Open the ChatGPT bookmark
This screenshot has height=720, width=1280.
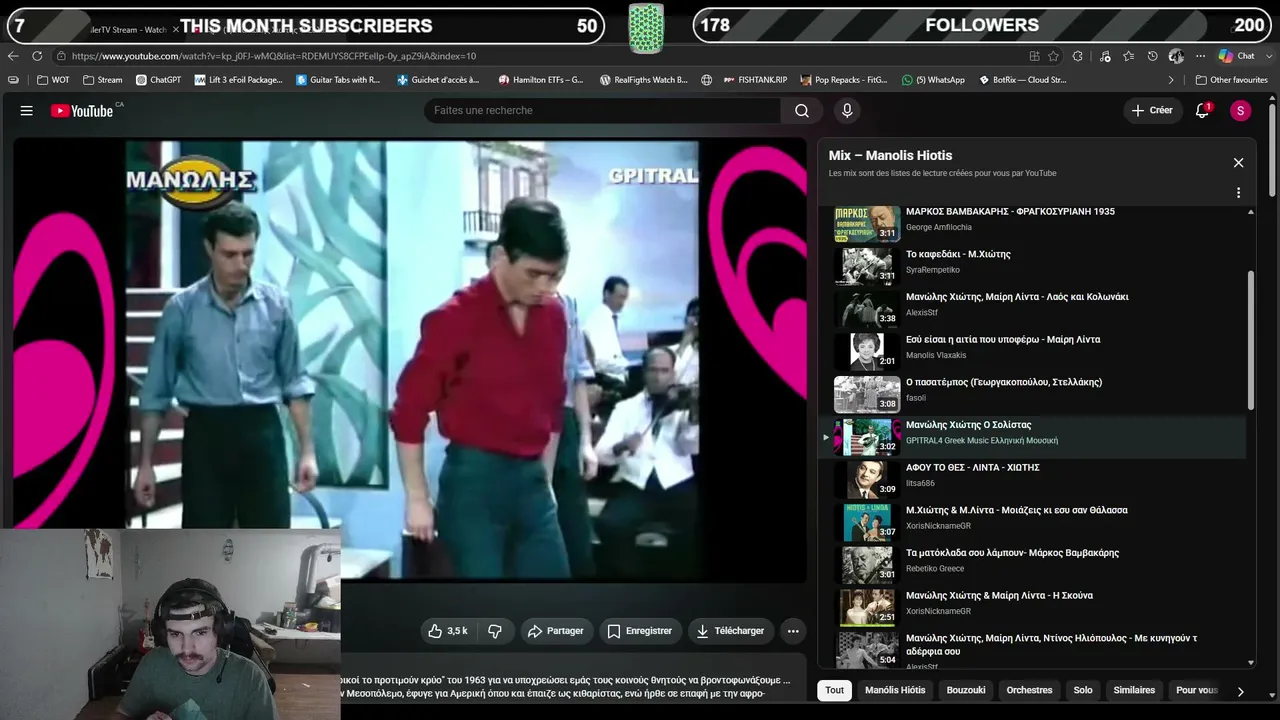point(158,80)
